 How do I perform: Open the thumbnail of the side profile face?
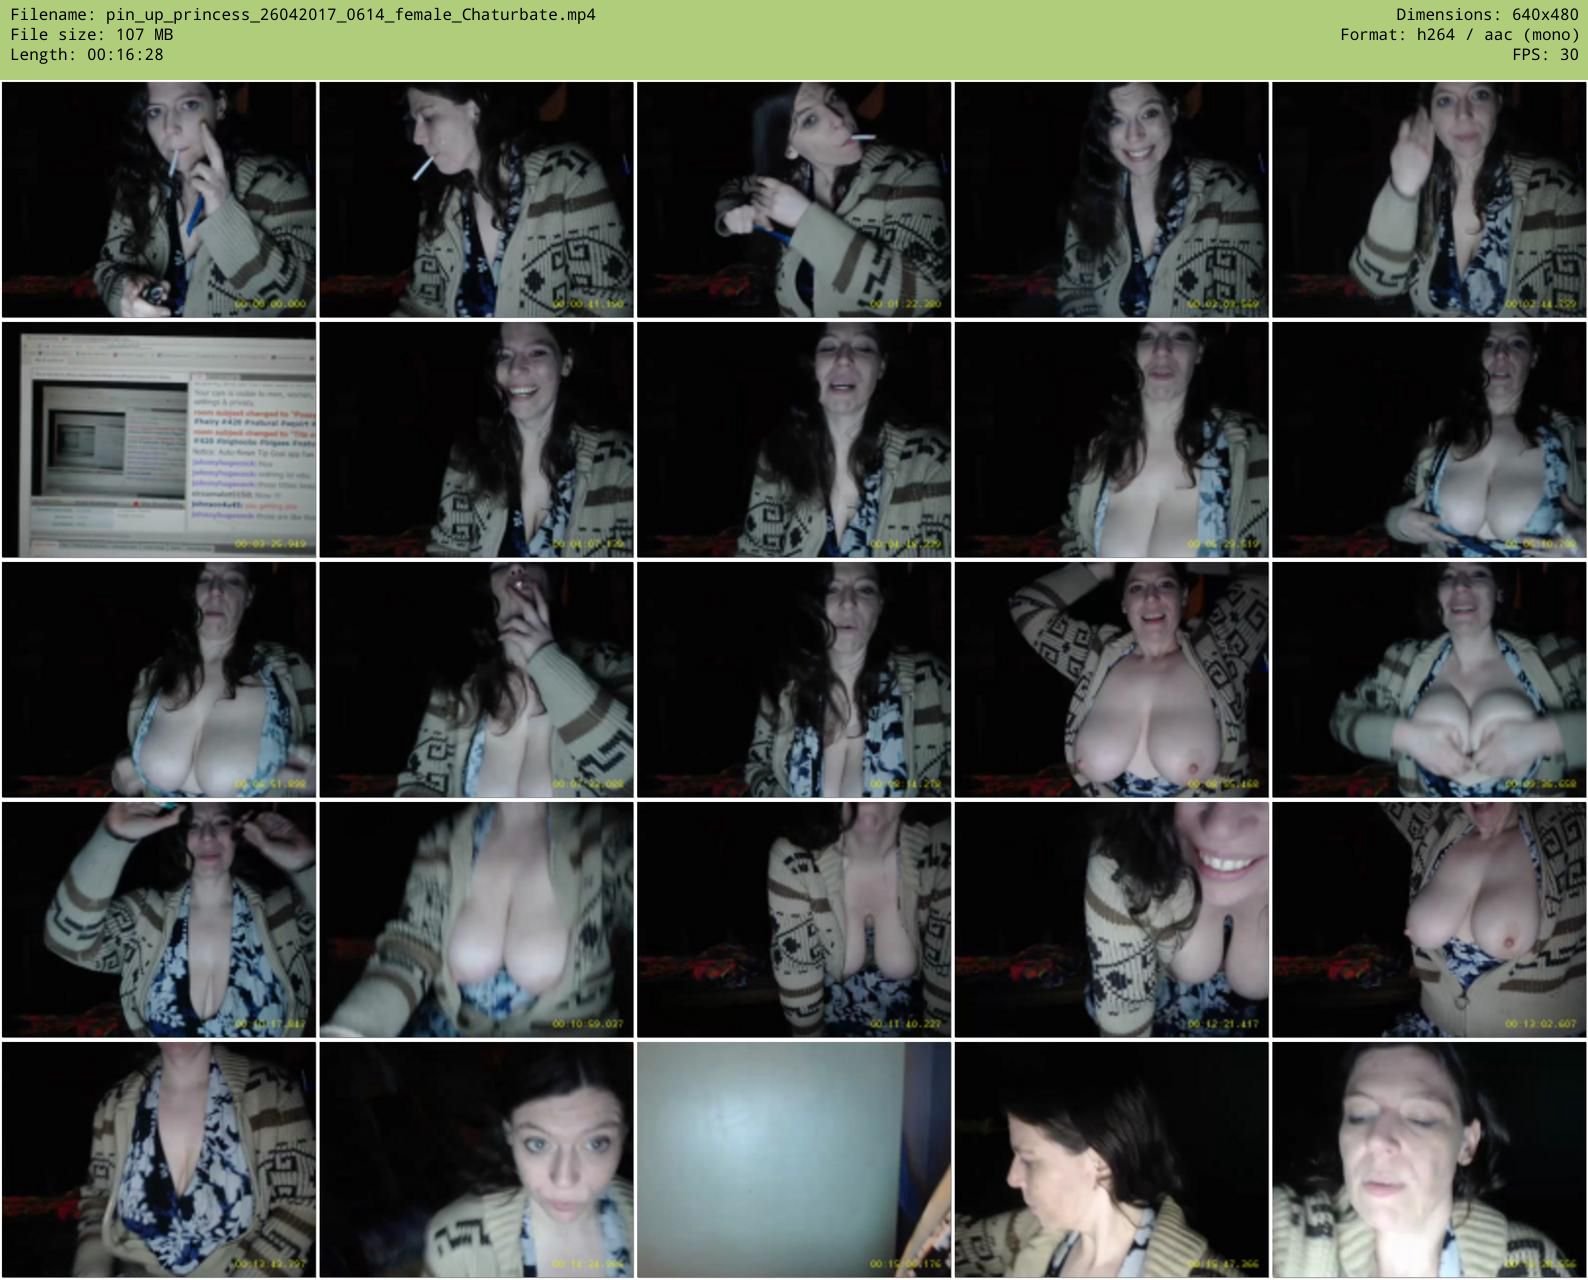pos(1111,1160)
